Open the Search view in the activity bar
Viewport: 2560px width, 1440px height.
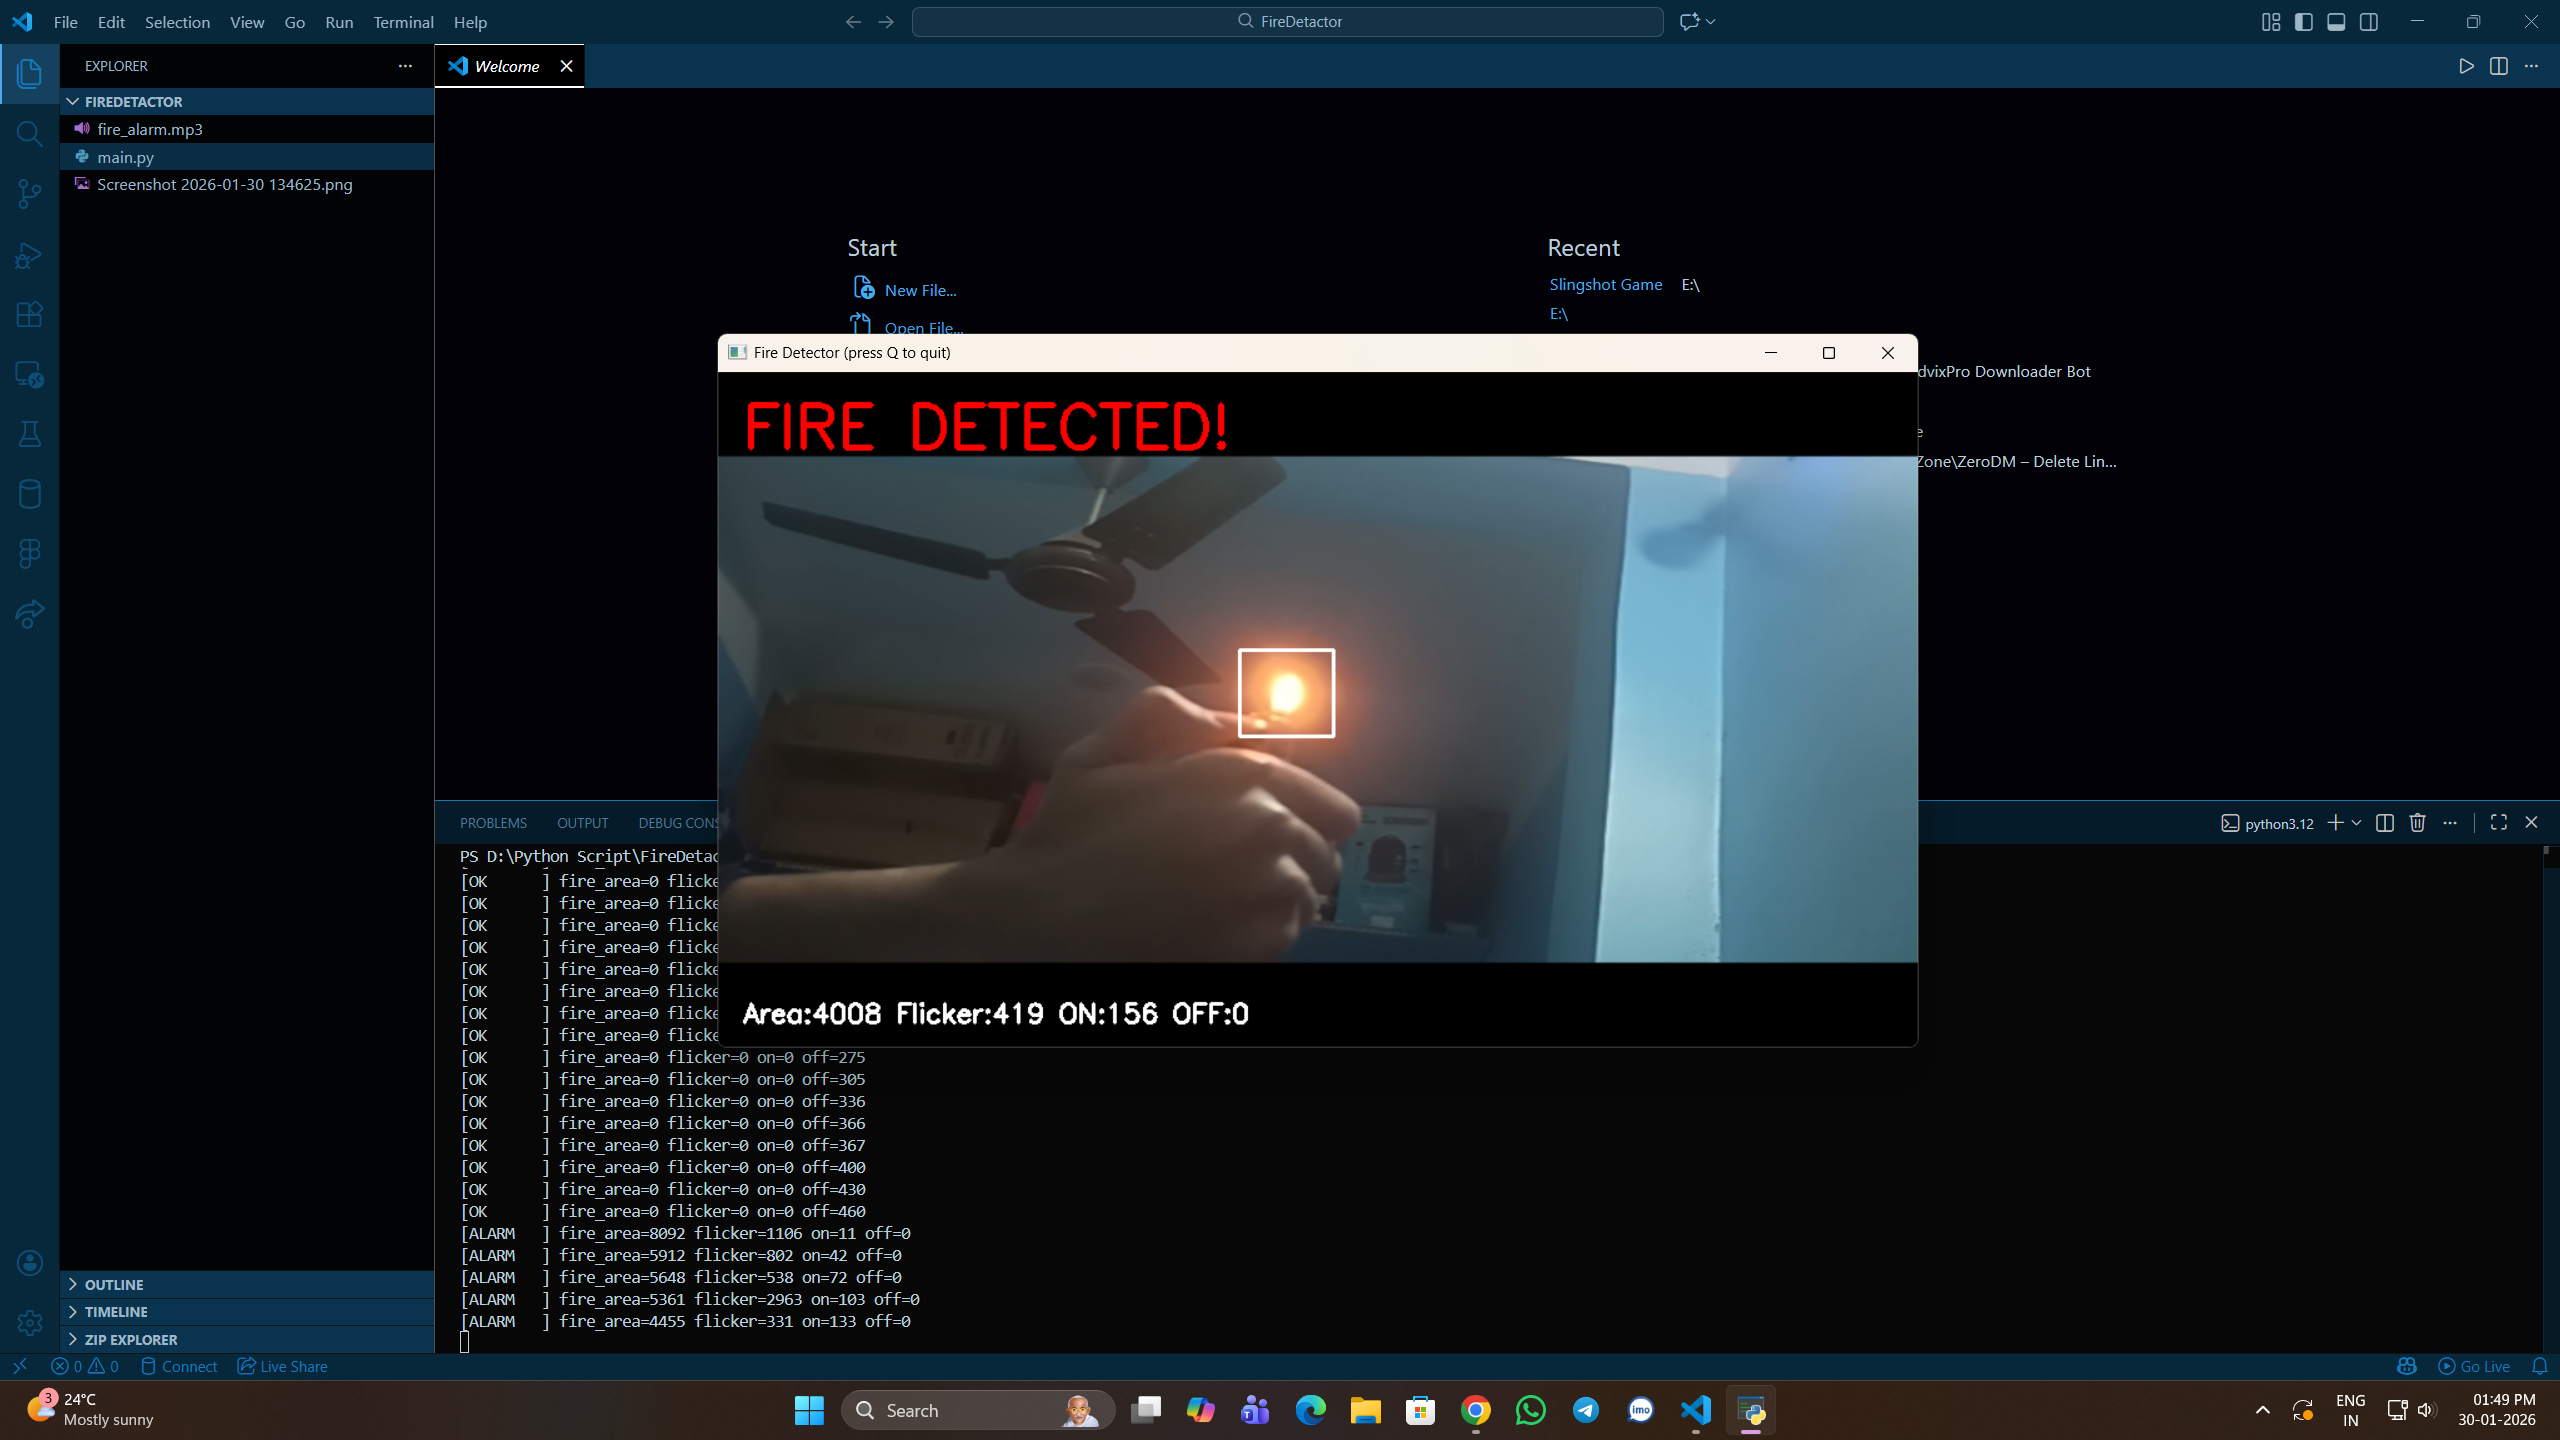coord(29,133)
